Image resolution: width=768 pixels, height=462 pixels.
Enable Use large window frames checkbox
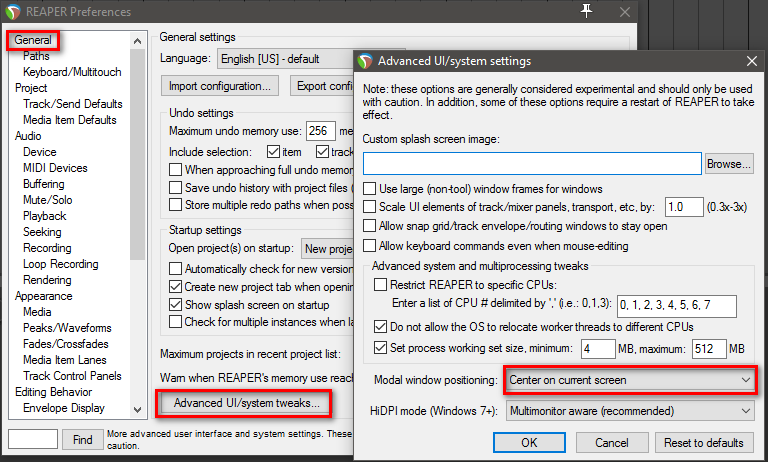[x=370, y=189]
